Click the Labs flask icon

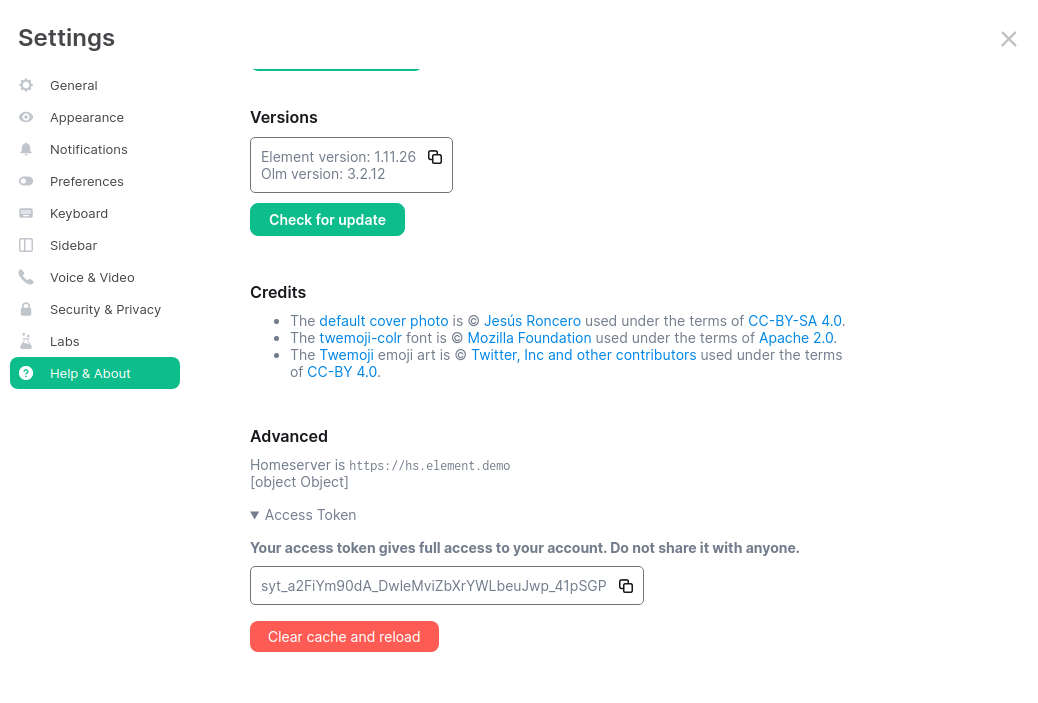[26, 342]
